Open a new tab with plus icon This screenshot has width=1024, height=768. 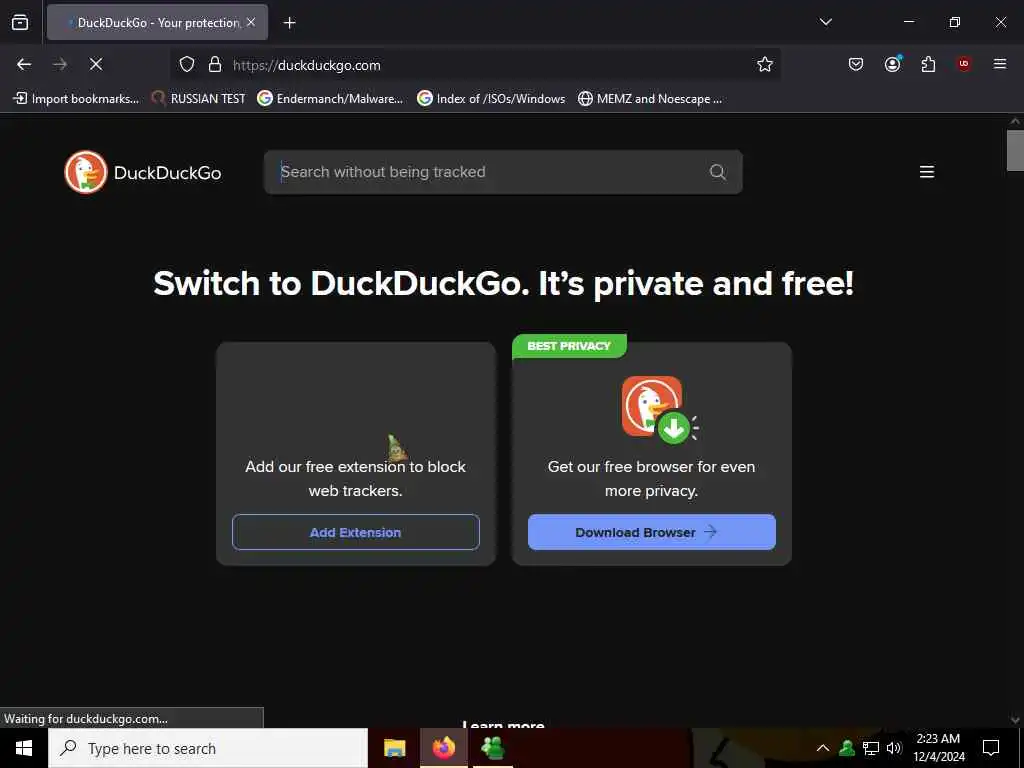tap(289, 23)
